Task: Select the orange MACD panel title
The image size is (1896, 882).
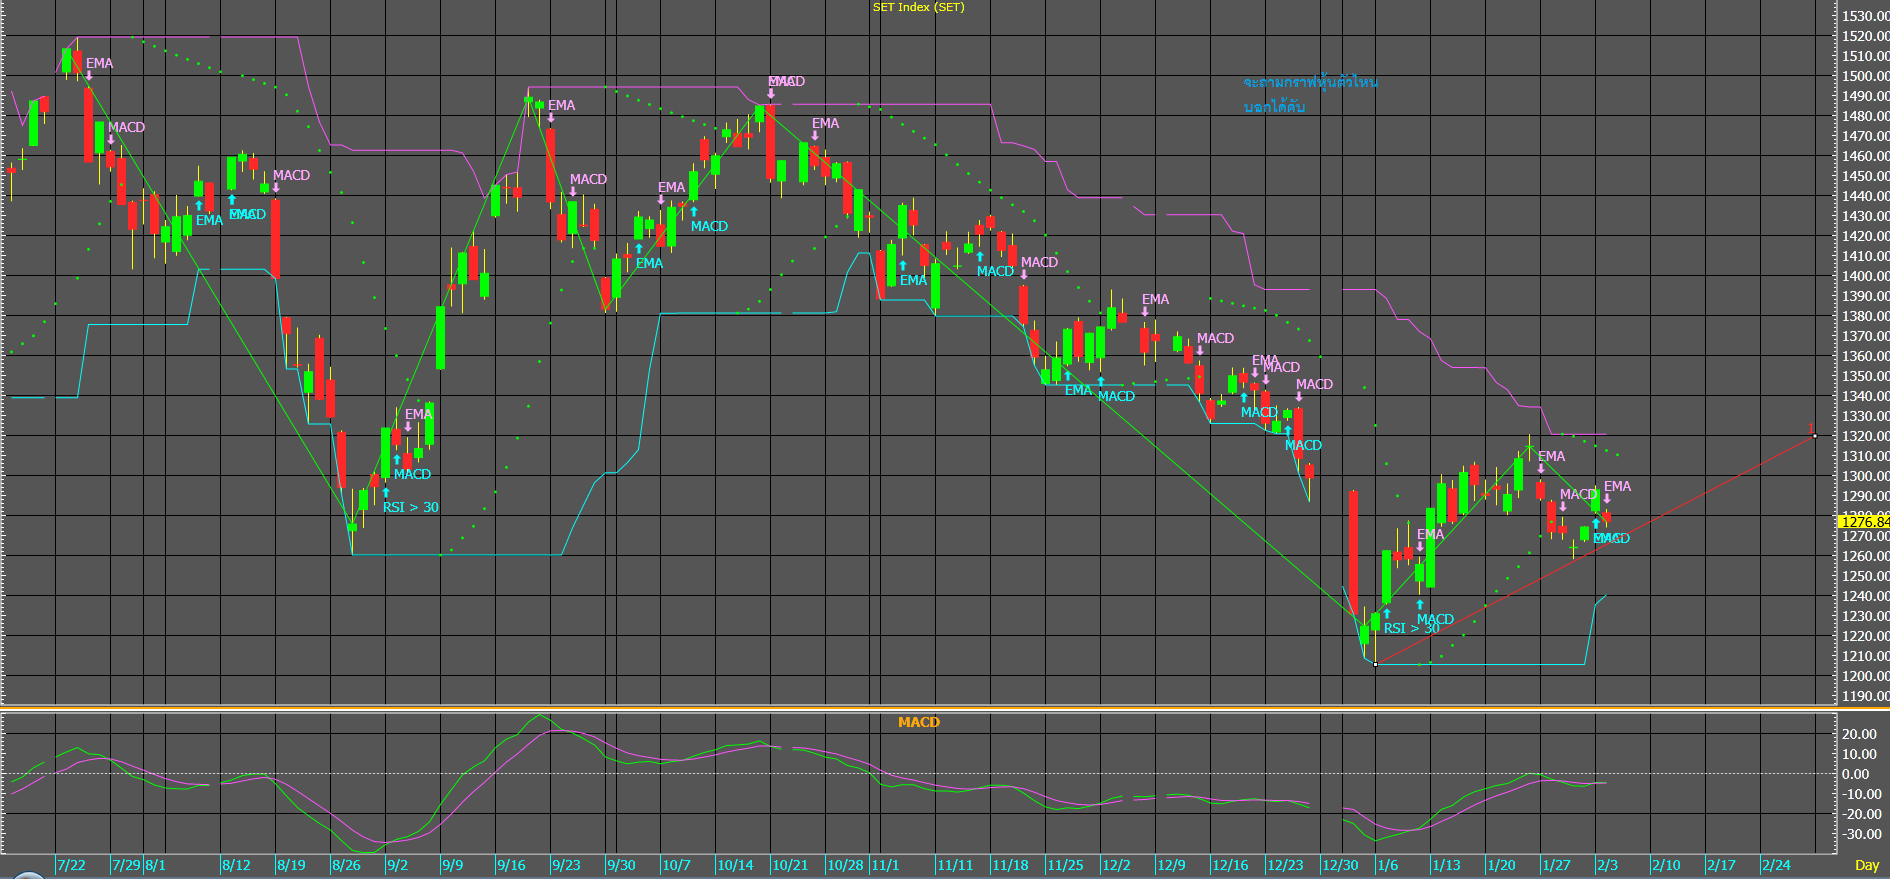Action: pyautogui.click(x=918, y=722)
